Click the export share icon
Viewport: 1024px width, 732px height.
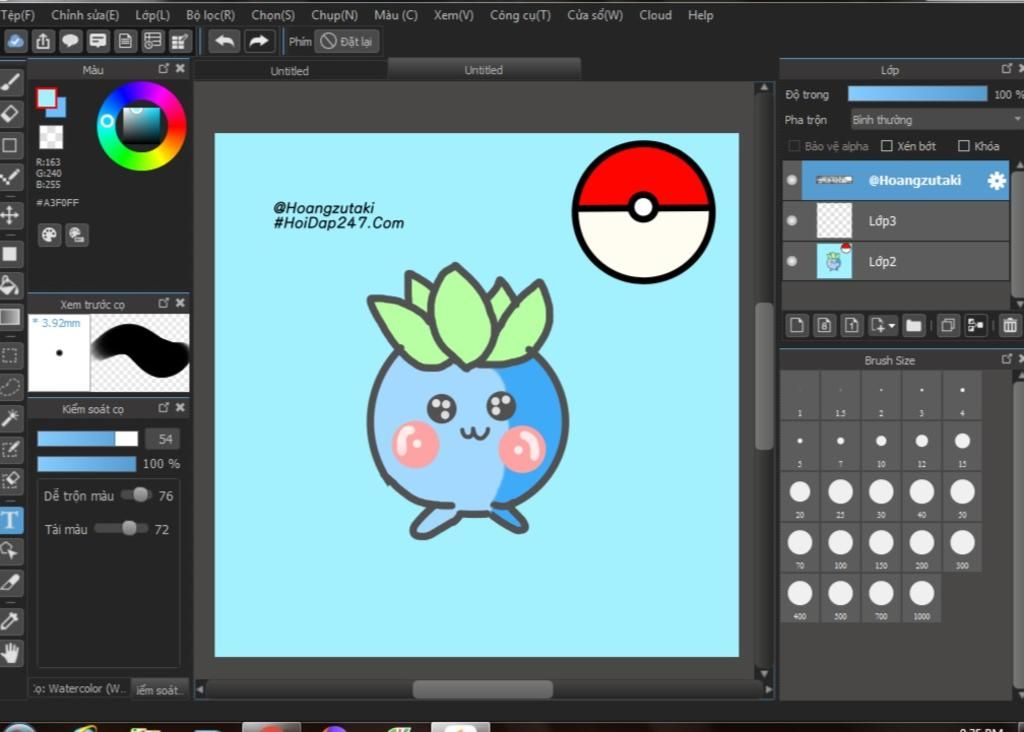coord(43,42)
